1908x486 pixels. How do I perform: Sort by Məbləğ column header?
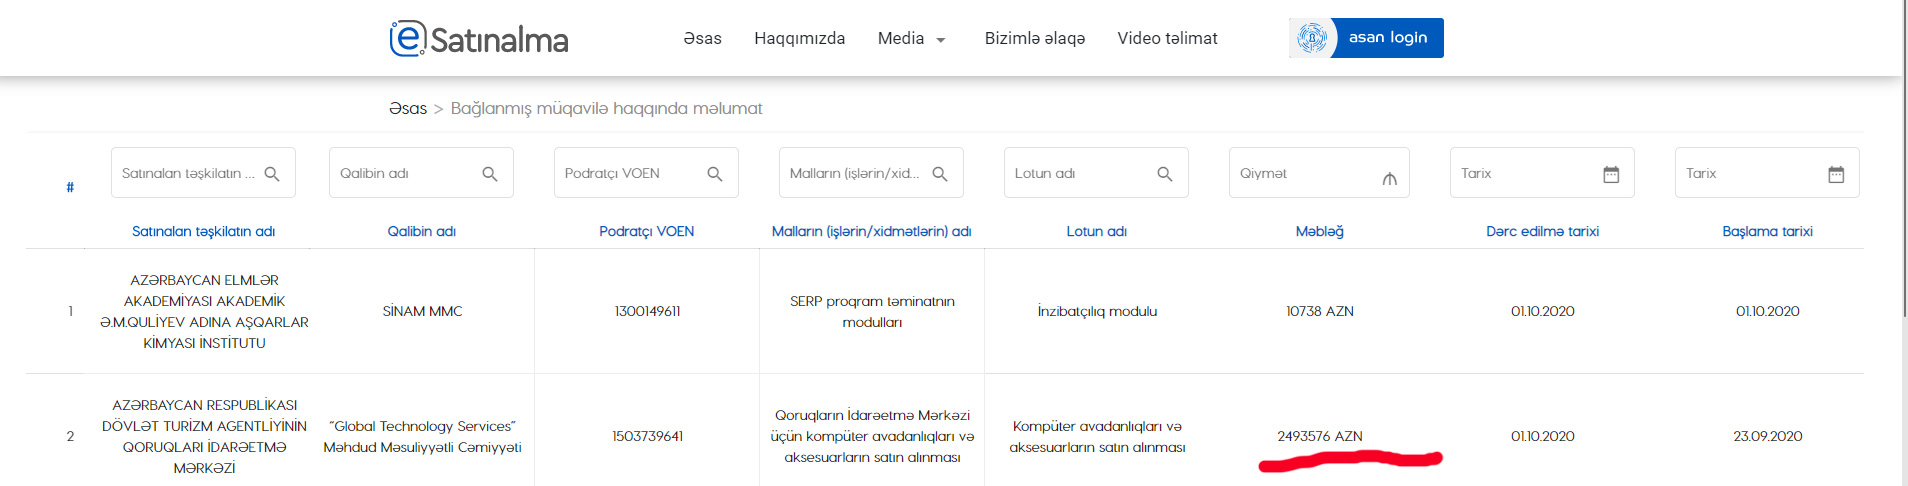tap(1319, 231)
